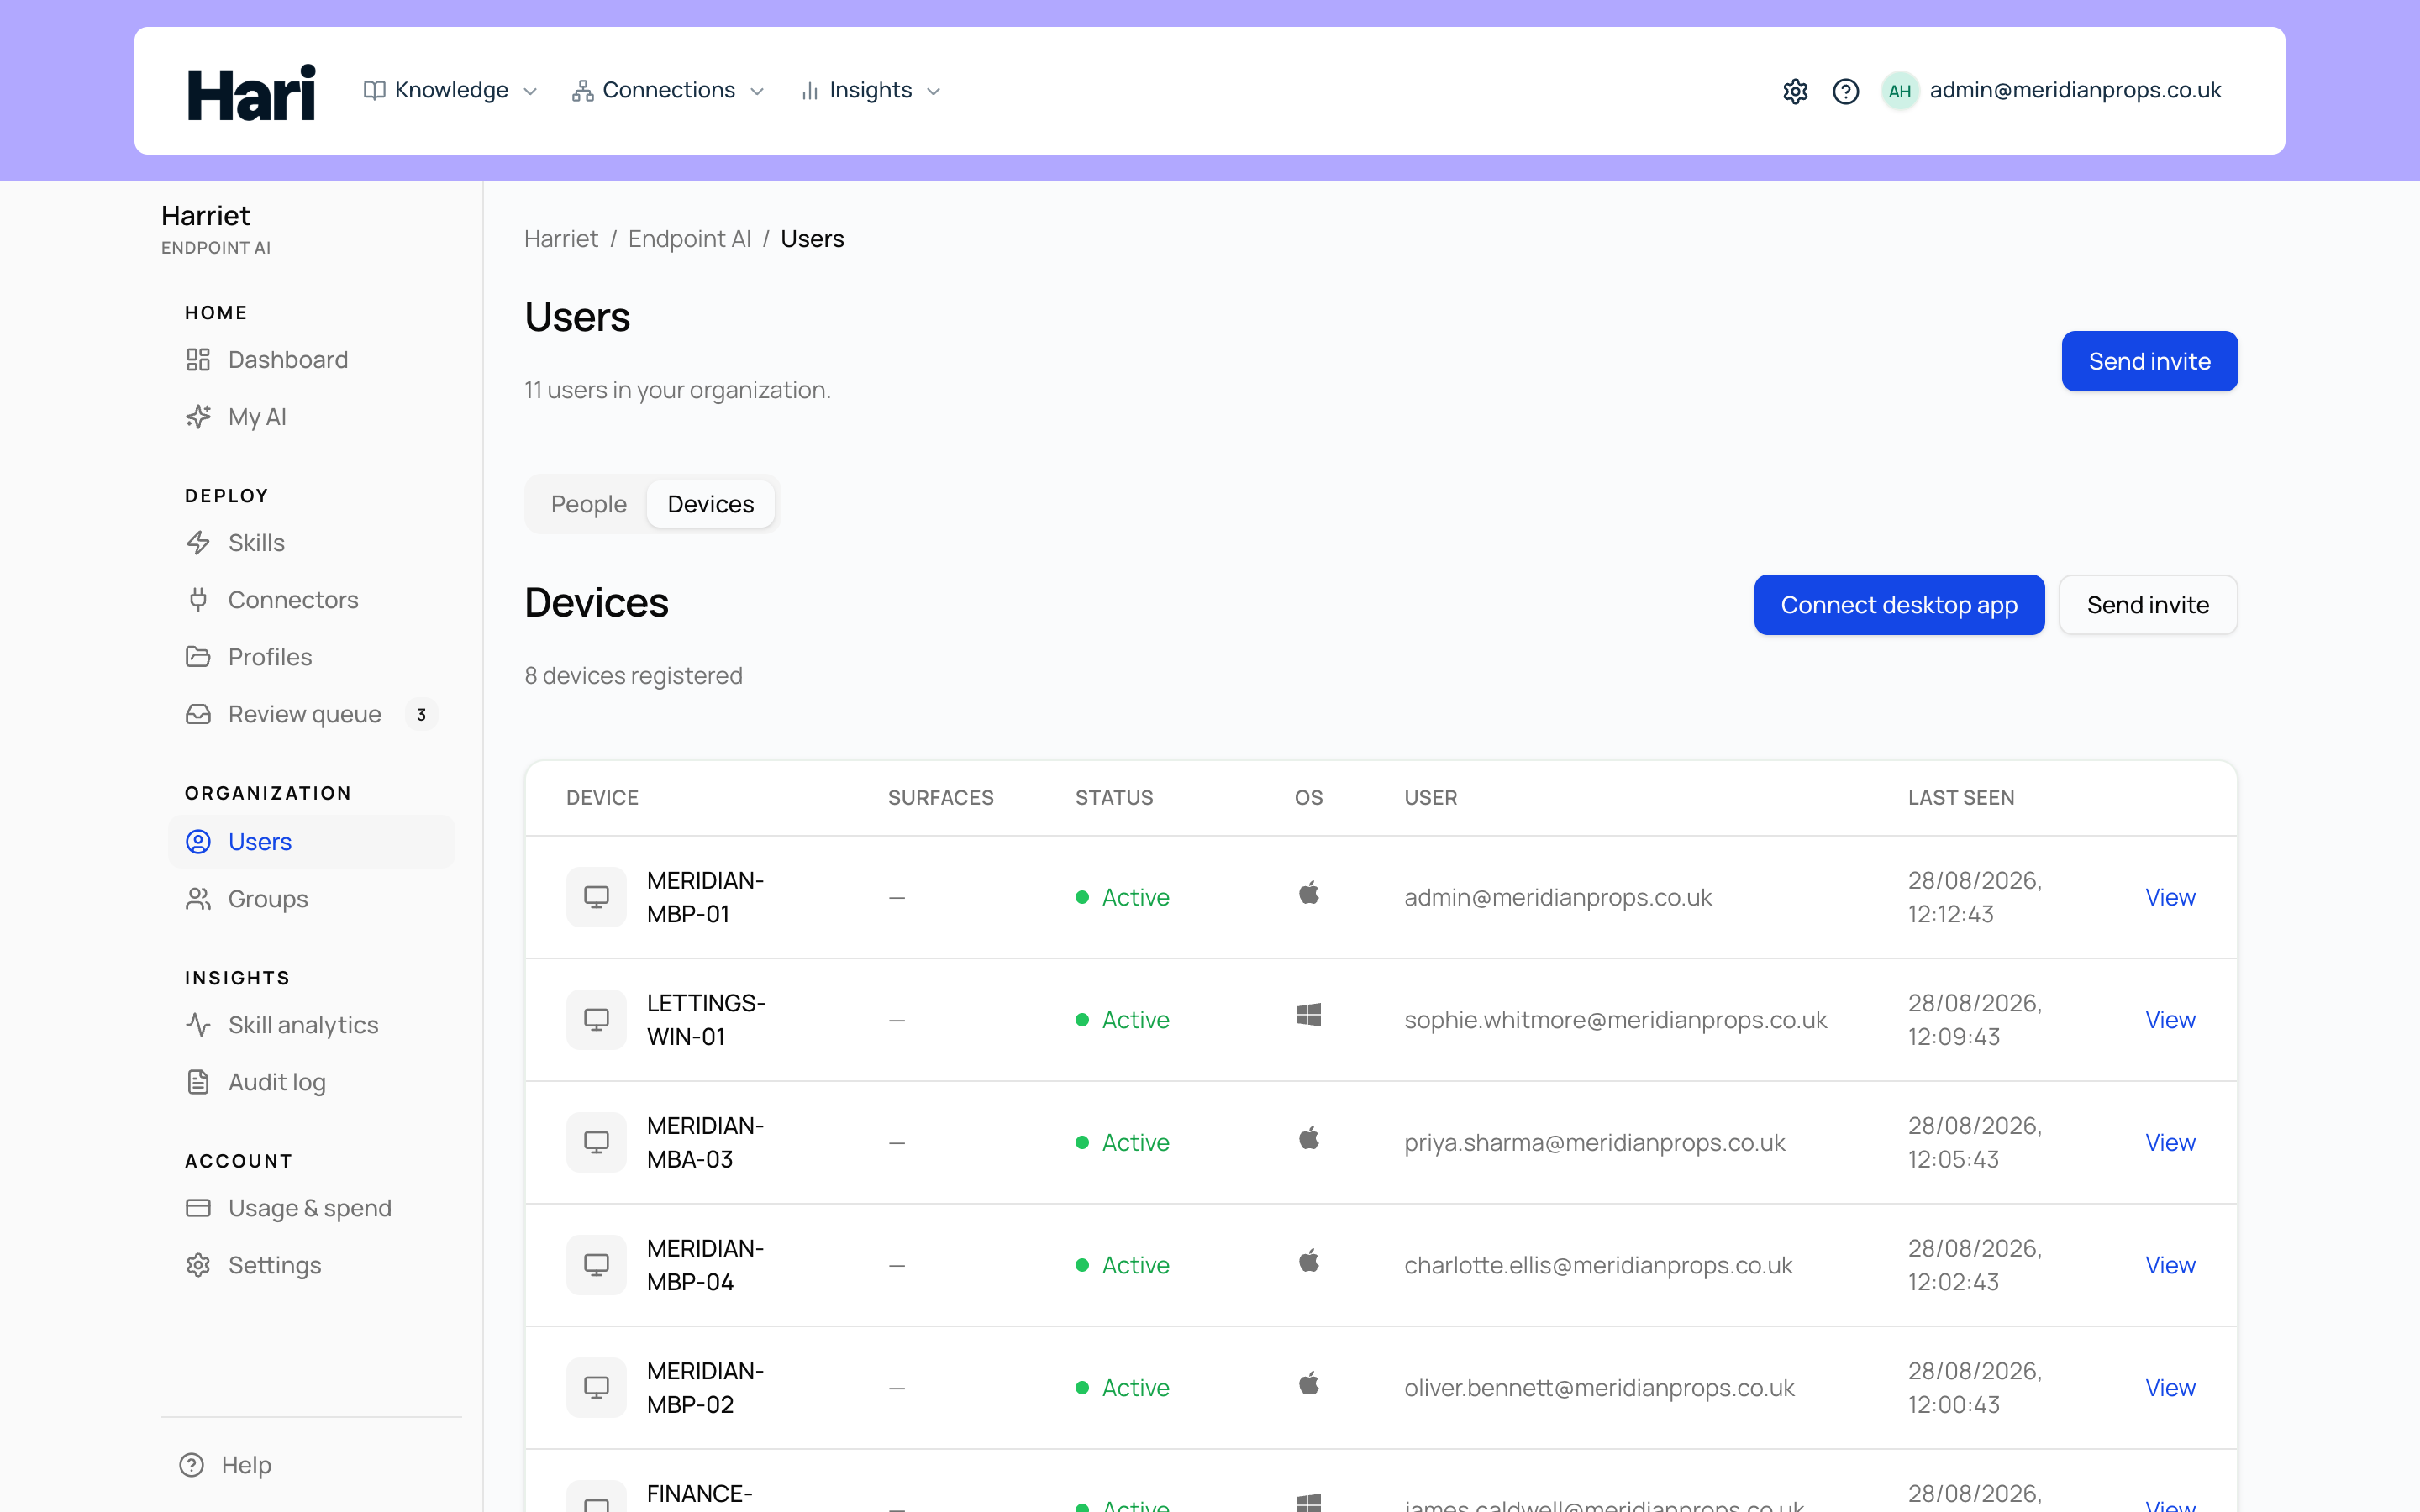Sort by the LAST SEEN column header
2420x1512 pixels.
[x=1961, y=798]
